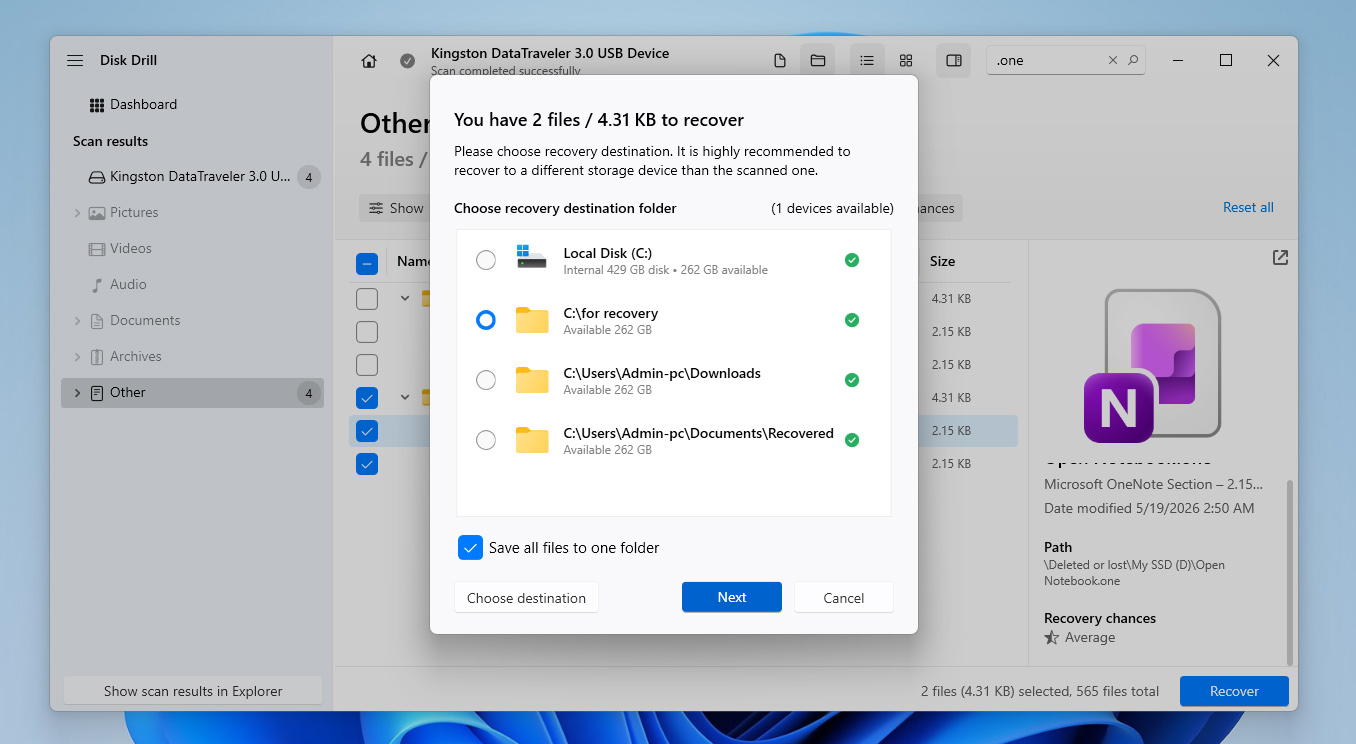This screenshot has height=744, width=1356.
Task: Toggle the select-all checkbox in the file list header
Action: click(367, 264)
